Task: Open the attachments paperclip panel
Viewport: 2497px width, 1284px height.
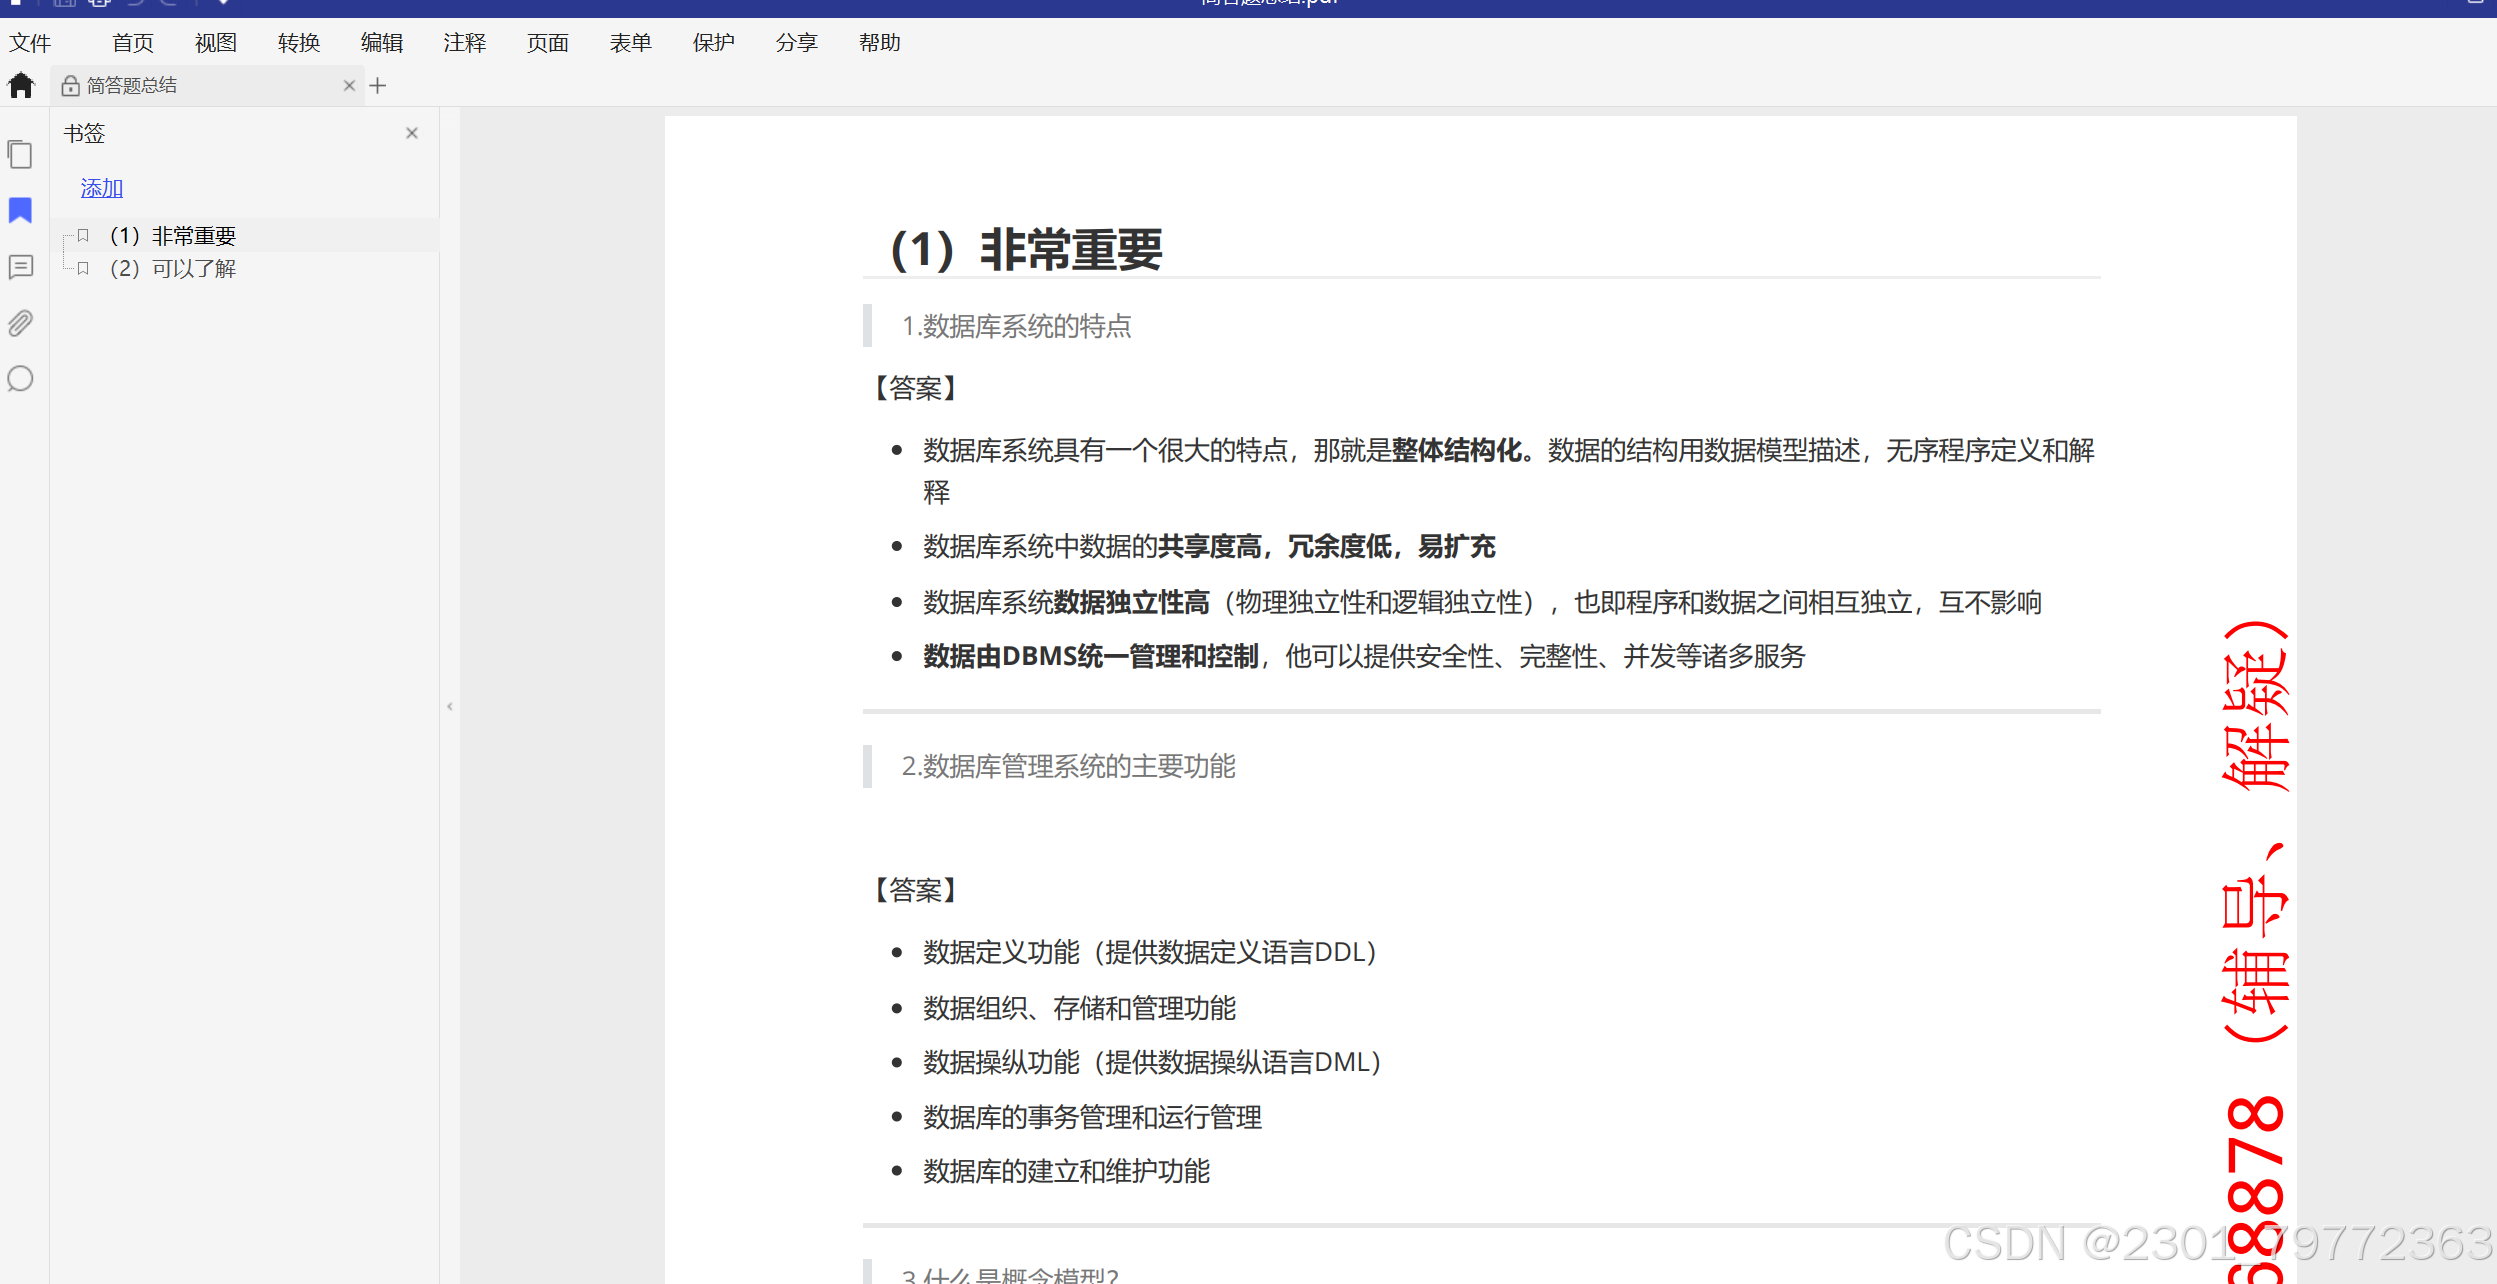Action: [x=20, y=323]
